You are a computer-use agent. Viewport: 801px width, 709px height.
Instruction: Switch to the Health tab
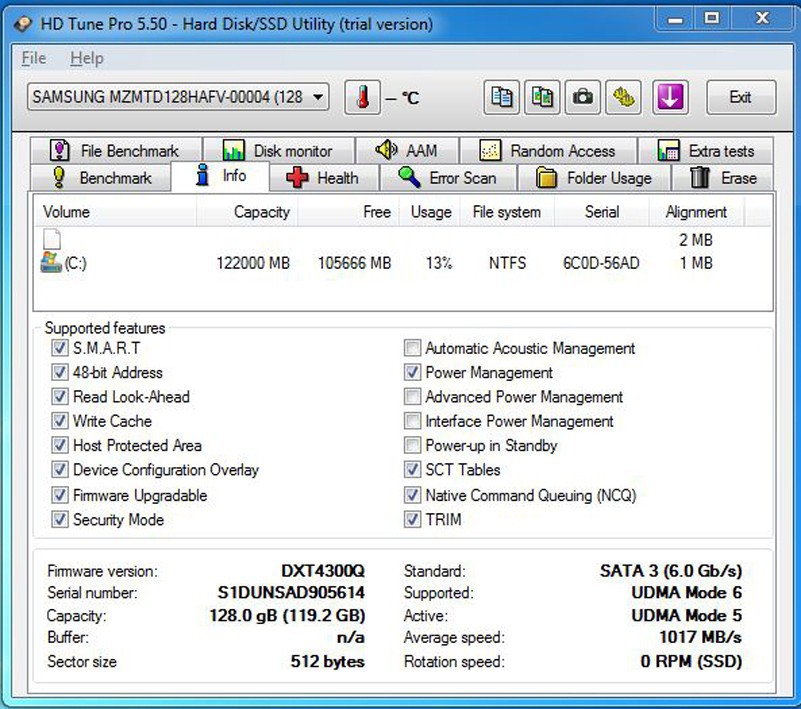323,178
